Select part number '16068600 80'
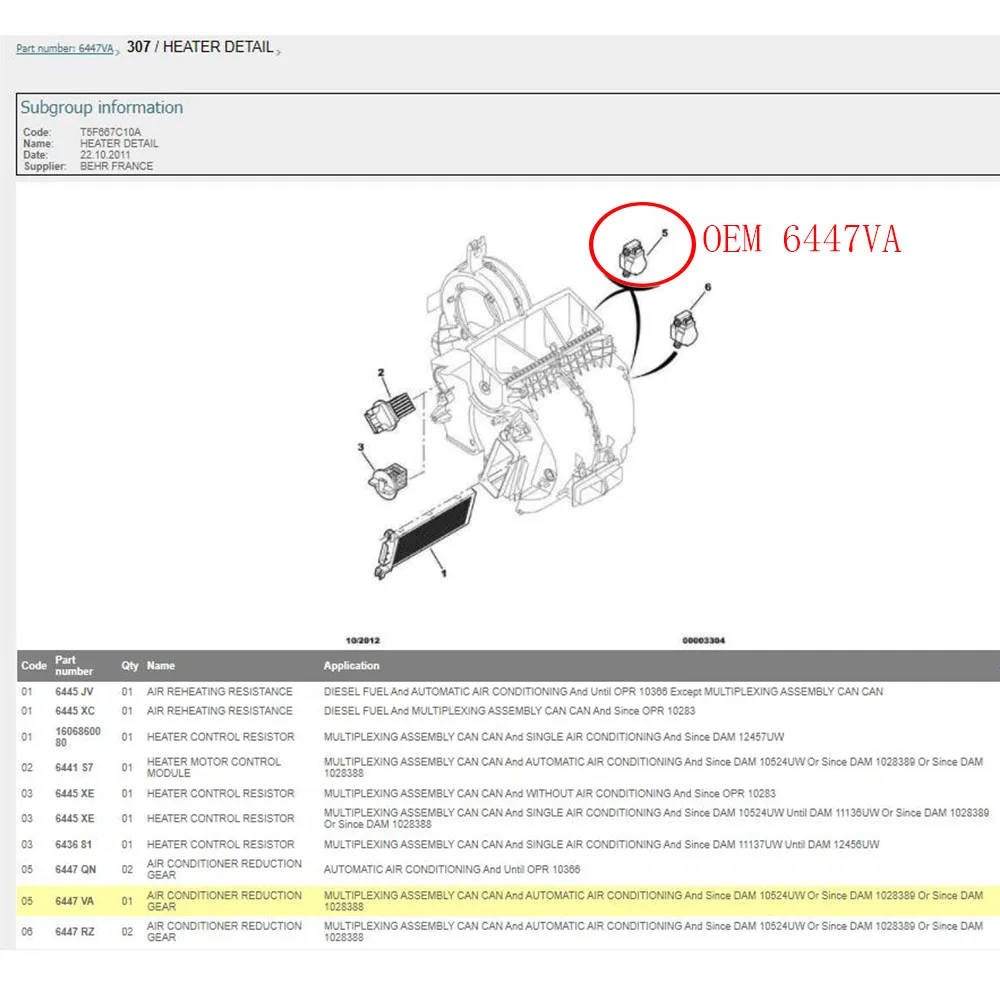This screenshot has width=1000, height=1000. [78, 737]
